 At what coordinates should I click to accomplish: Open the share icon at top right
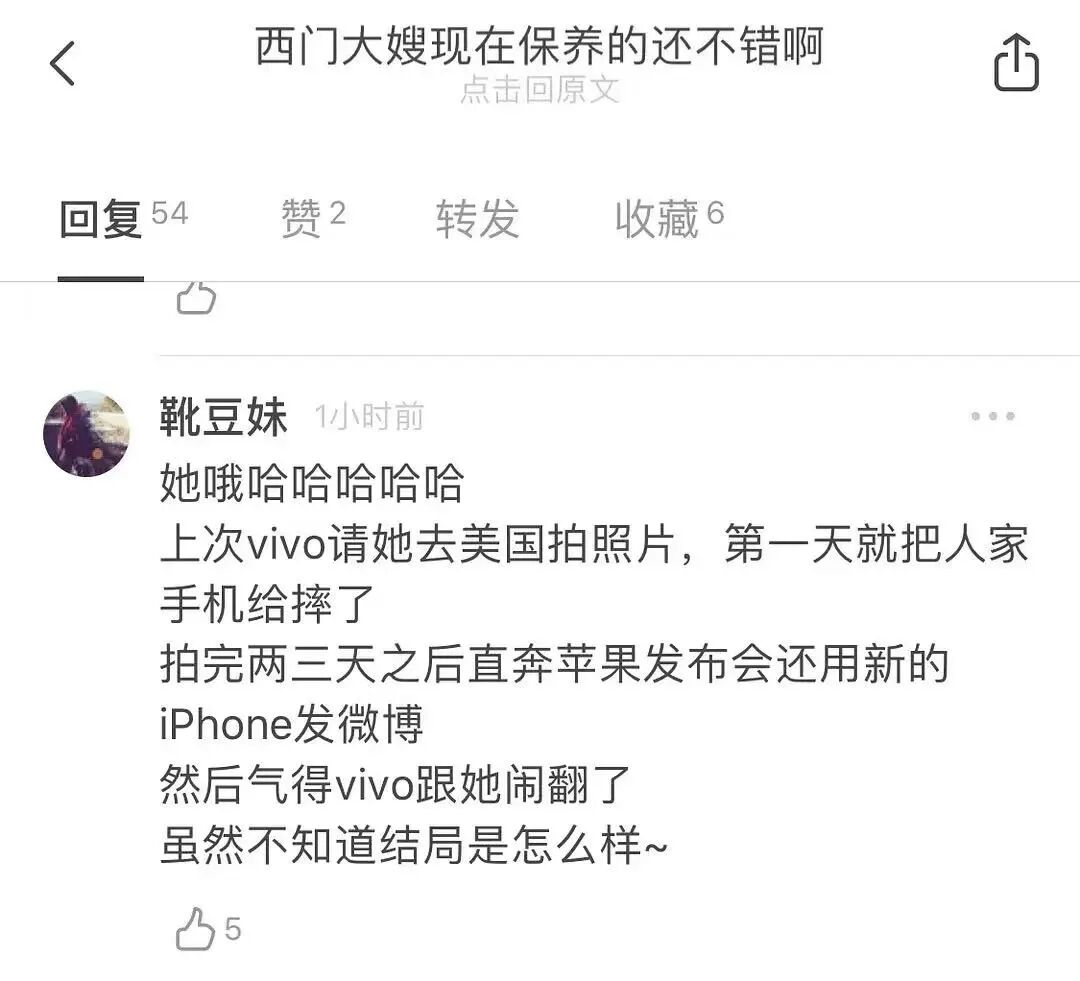tap(1016, 62)
